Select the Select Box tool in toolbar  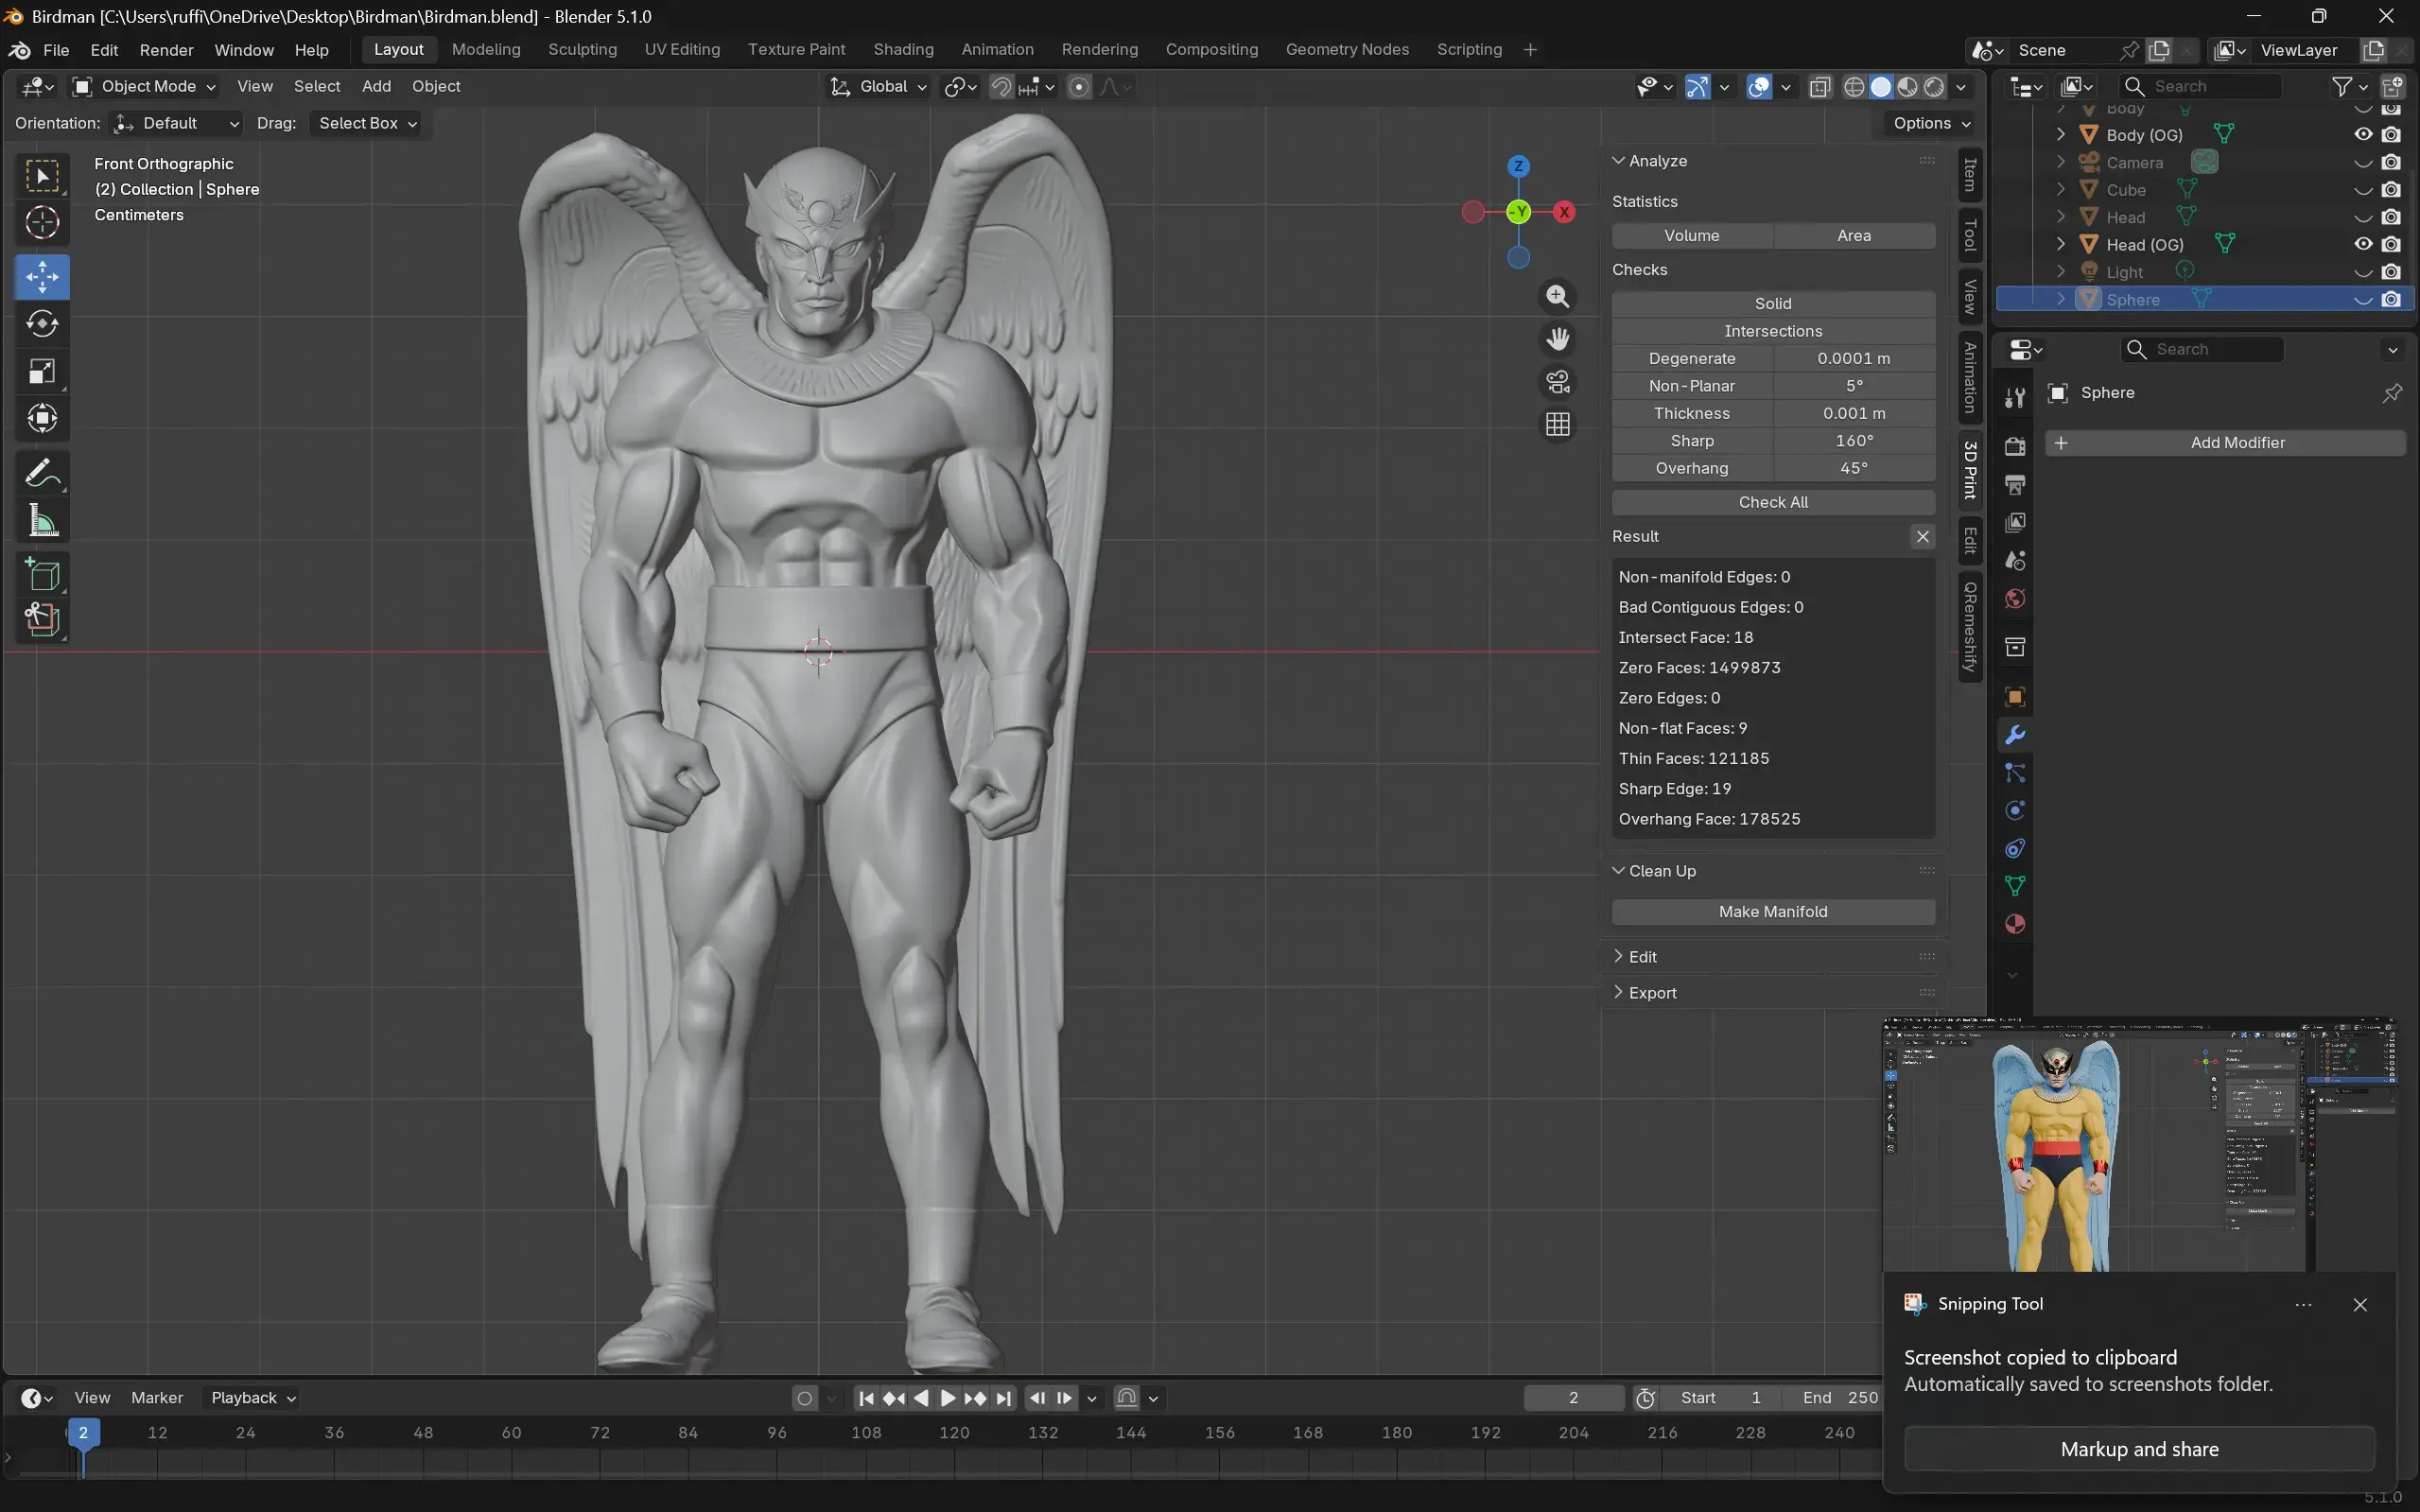[42, 176]
